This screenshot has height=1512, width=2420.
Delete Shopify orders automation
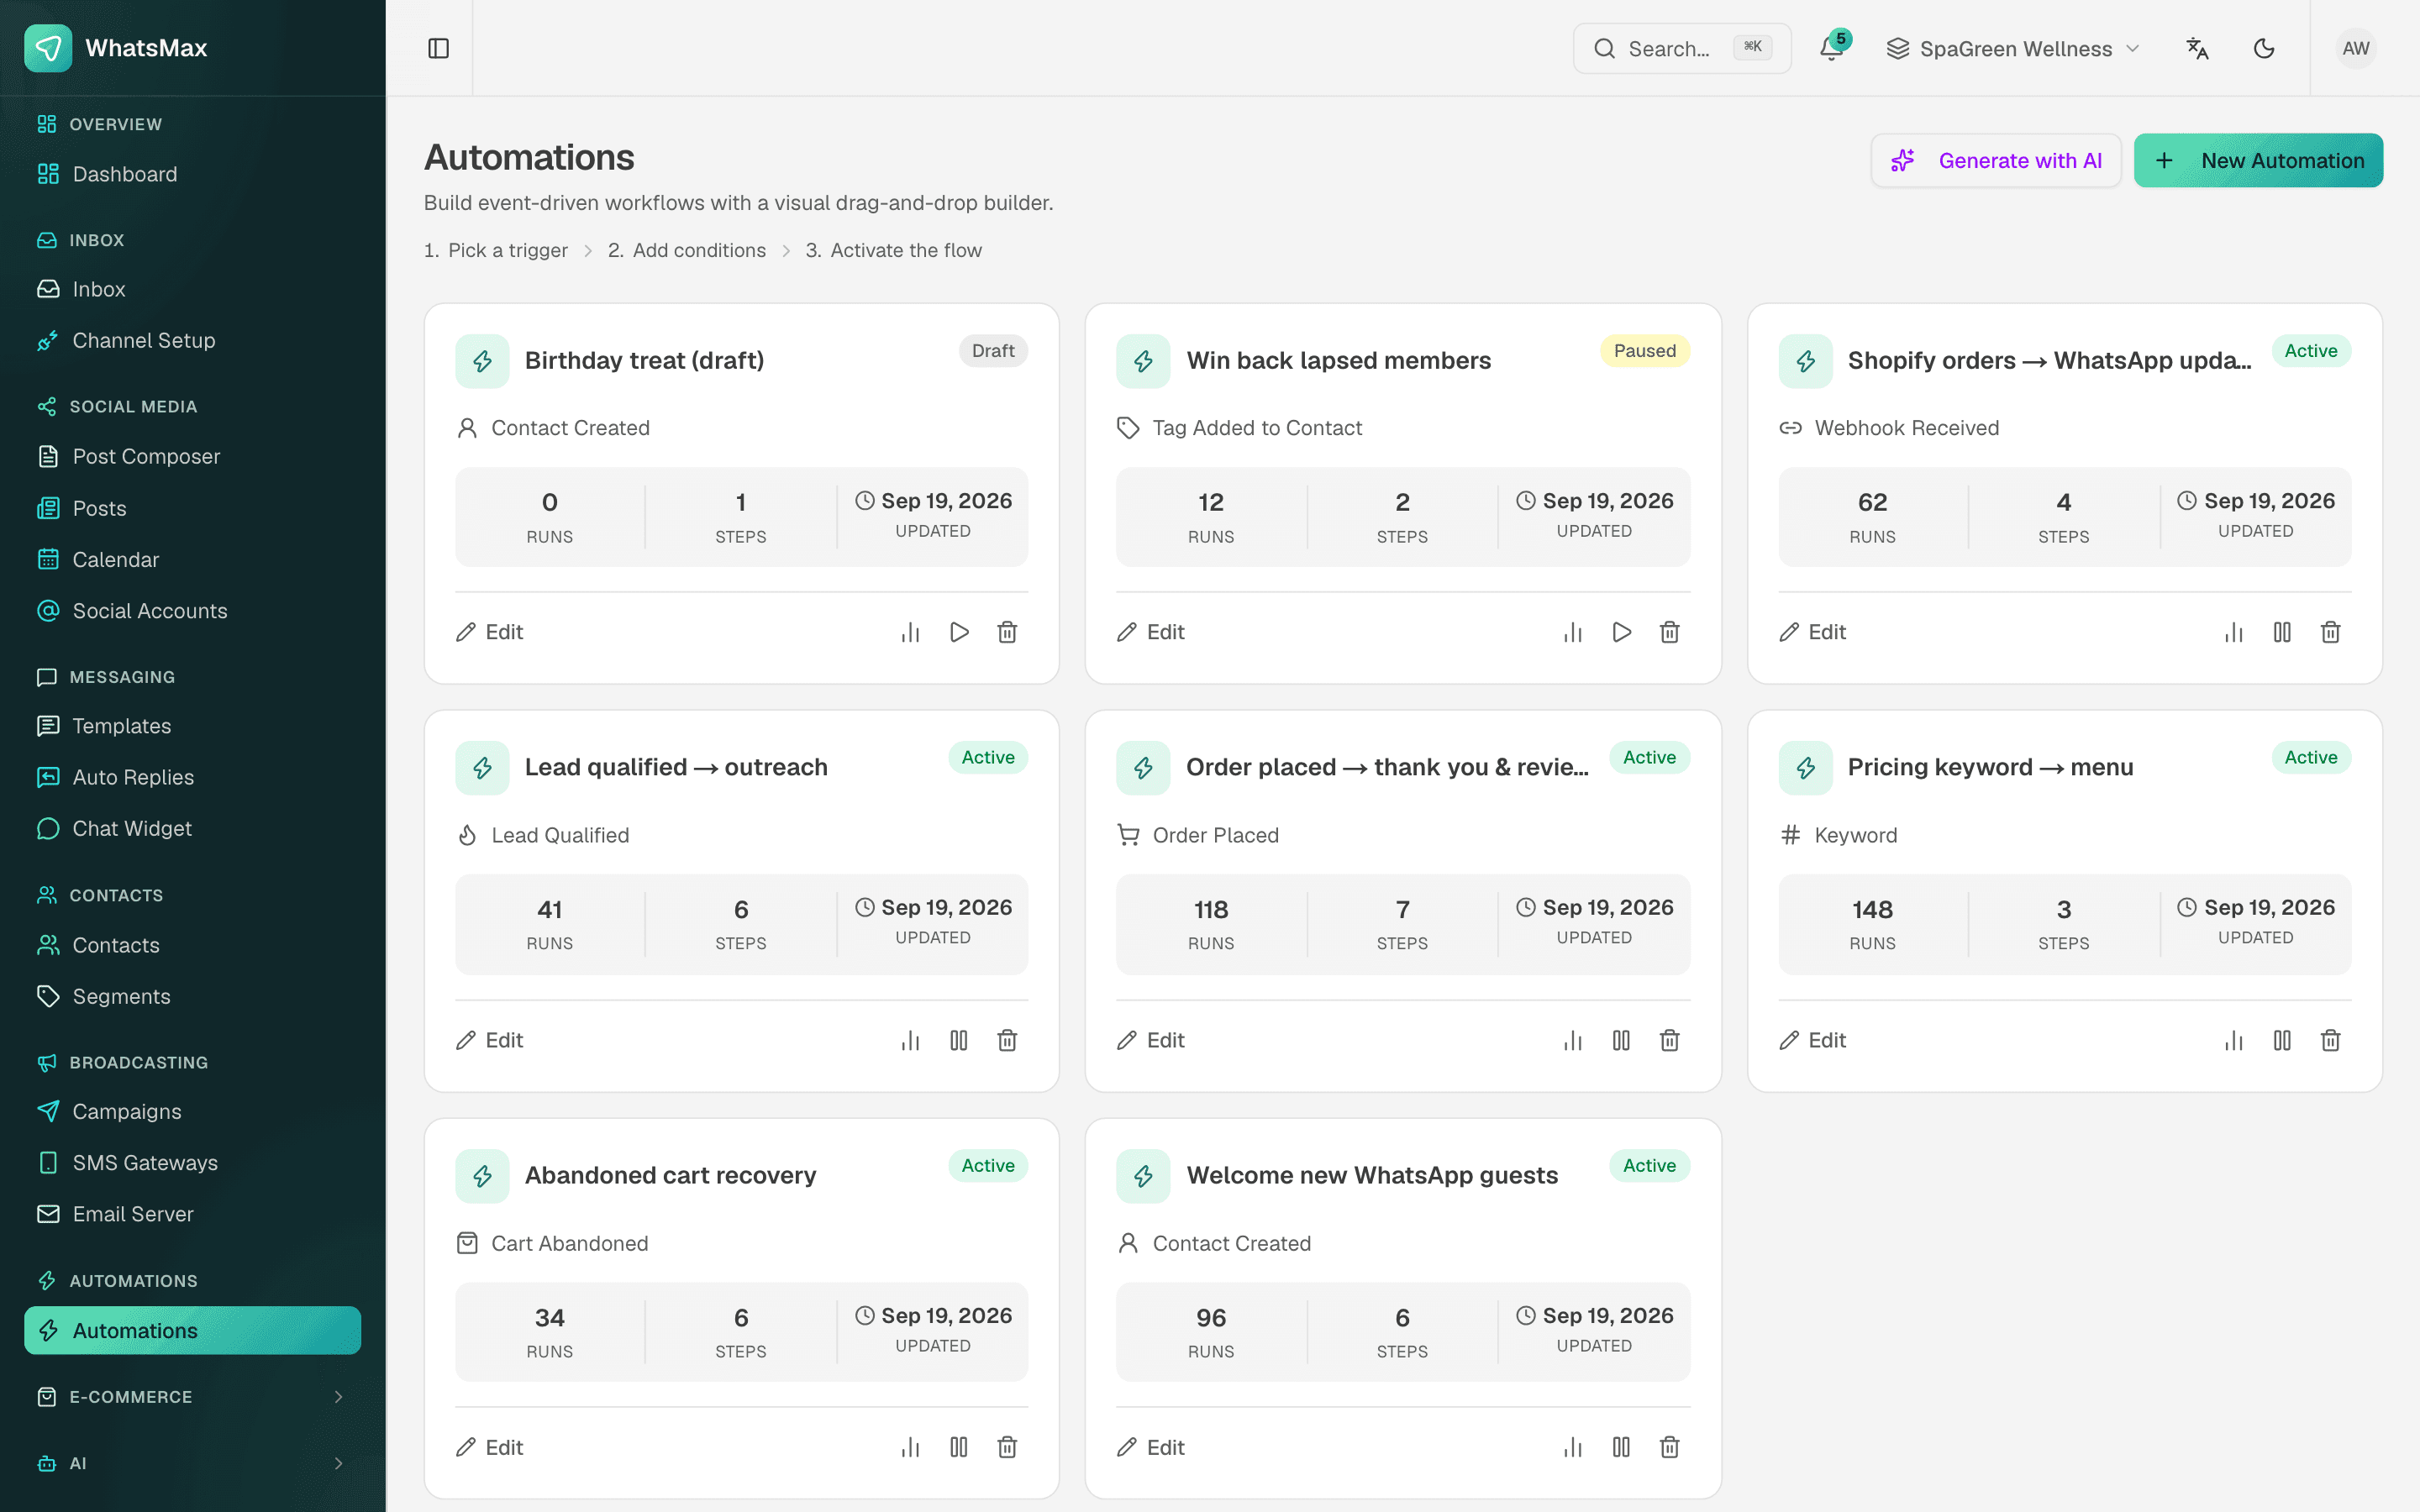[2331, 632]
